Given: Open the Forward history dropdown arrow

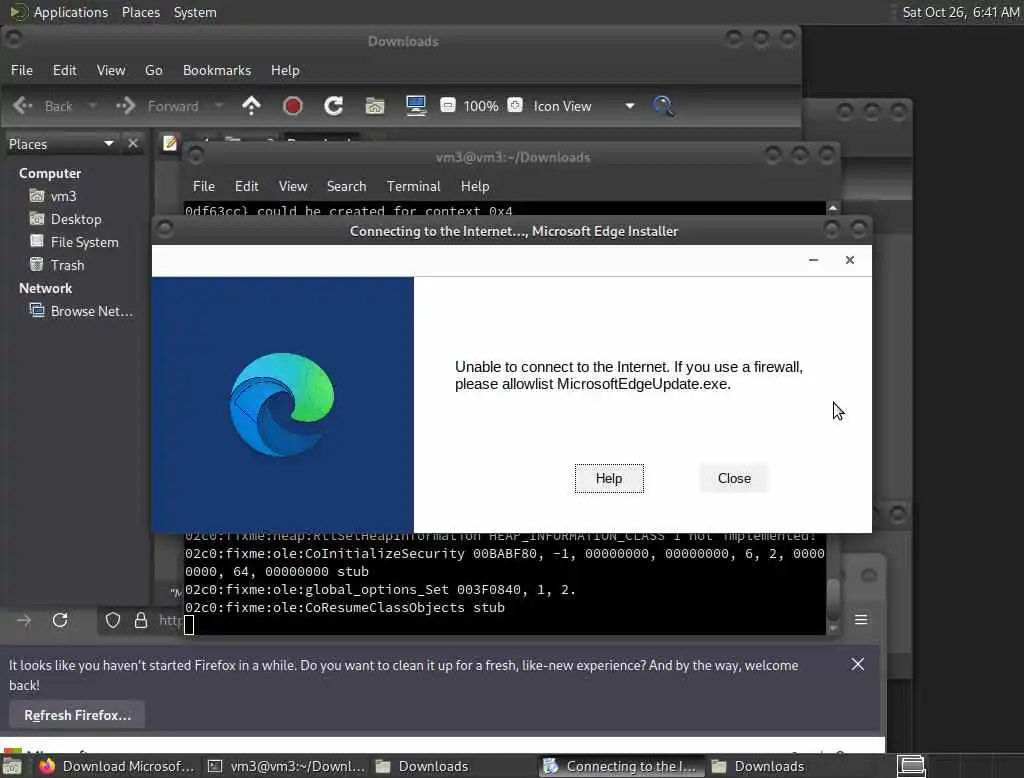Looking at the screenshot, I should tap(219, 106).
